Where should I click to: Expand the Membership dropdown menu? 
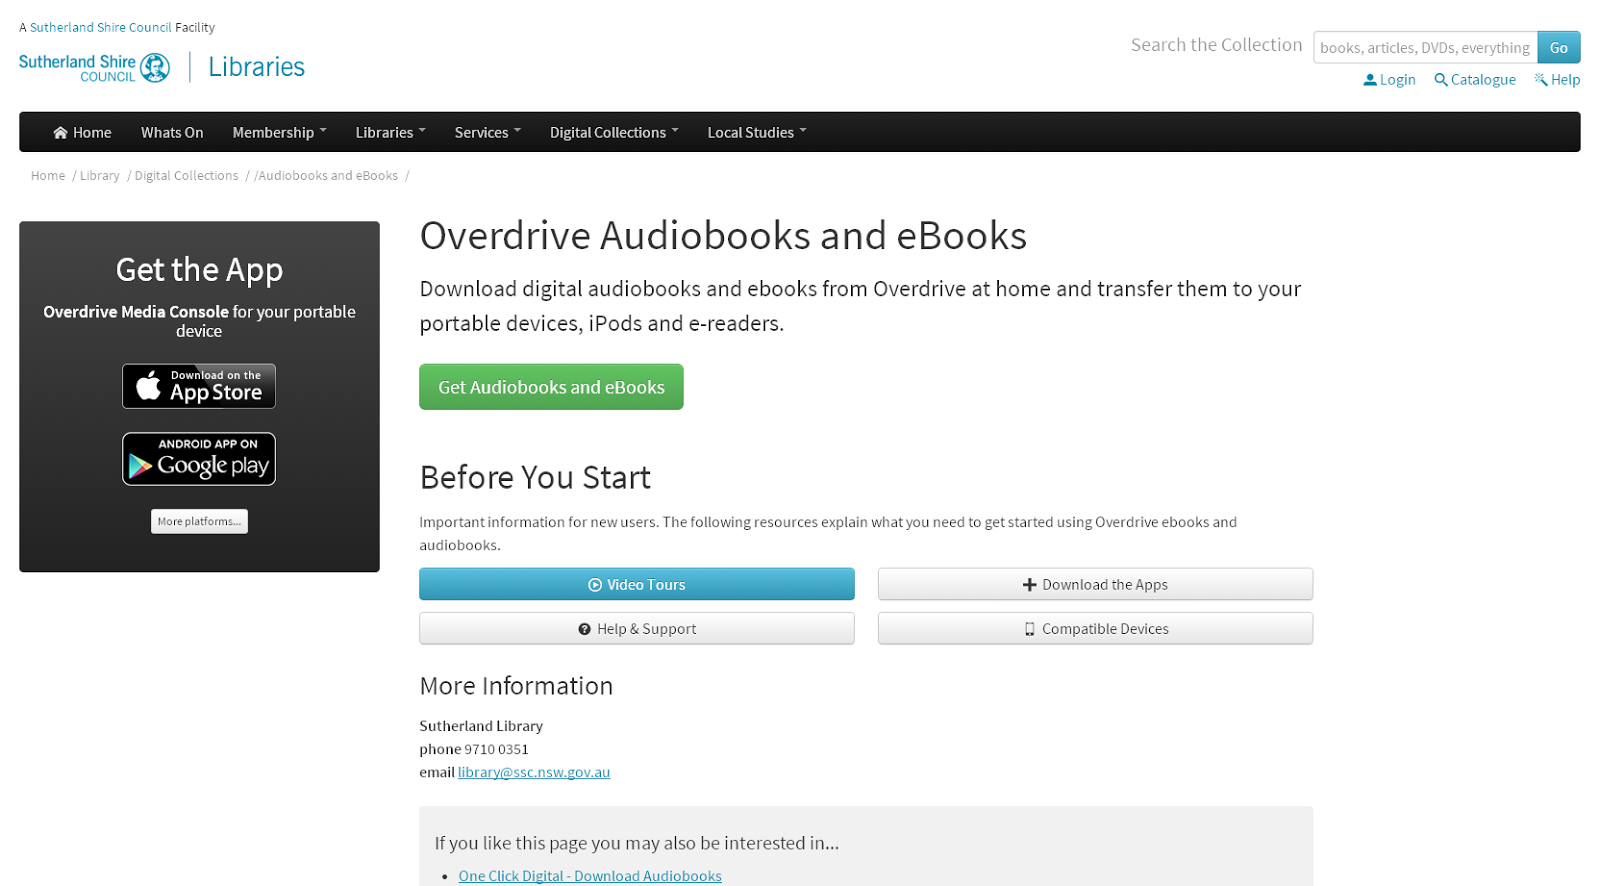click(x=279, y=132)
